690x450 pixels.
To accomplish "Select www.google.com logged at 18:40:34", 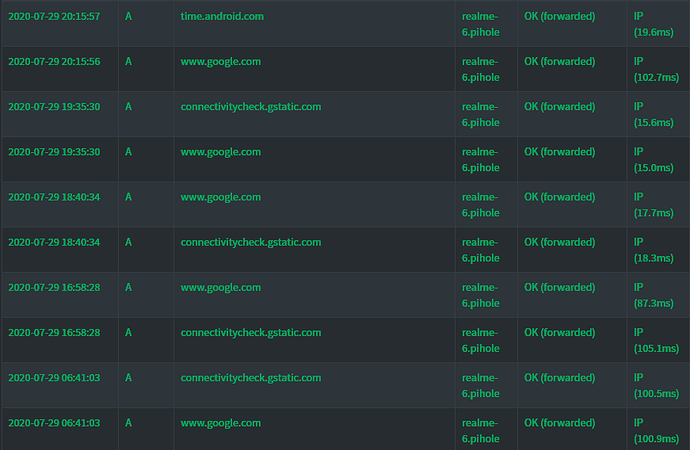I will 220,197.
